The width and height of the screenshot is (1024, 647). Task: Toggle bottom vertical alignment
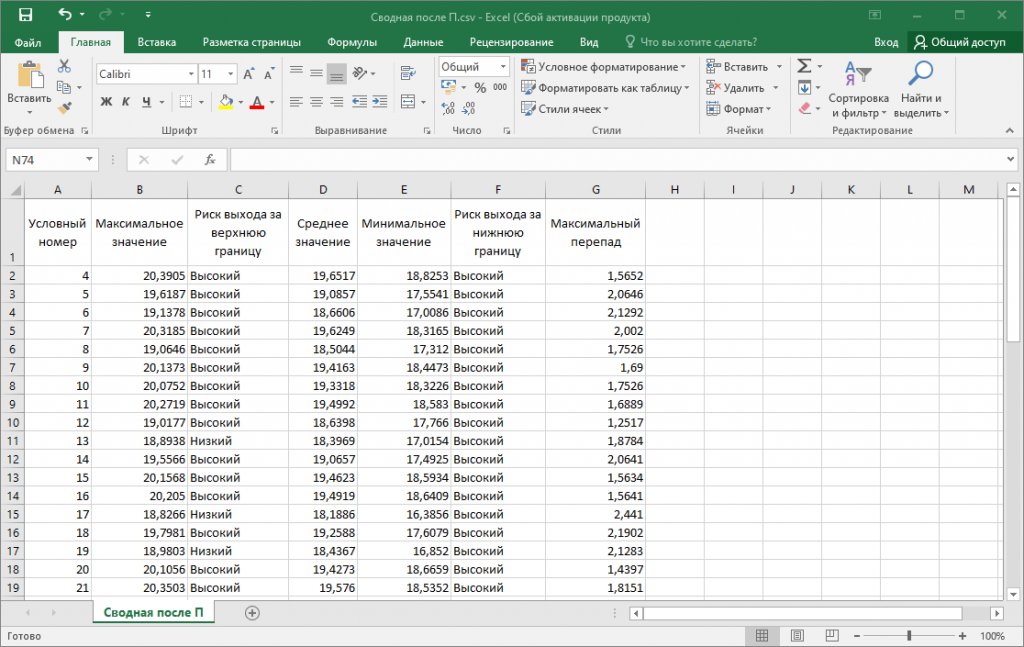point(337,73)
